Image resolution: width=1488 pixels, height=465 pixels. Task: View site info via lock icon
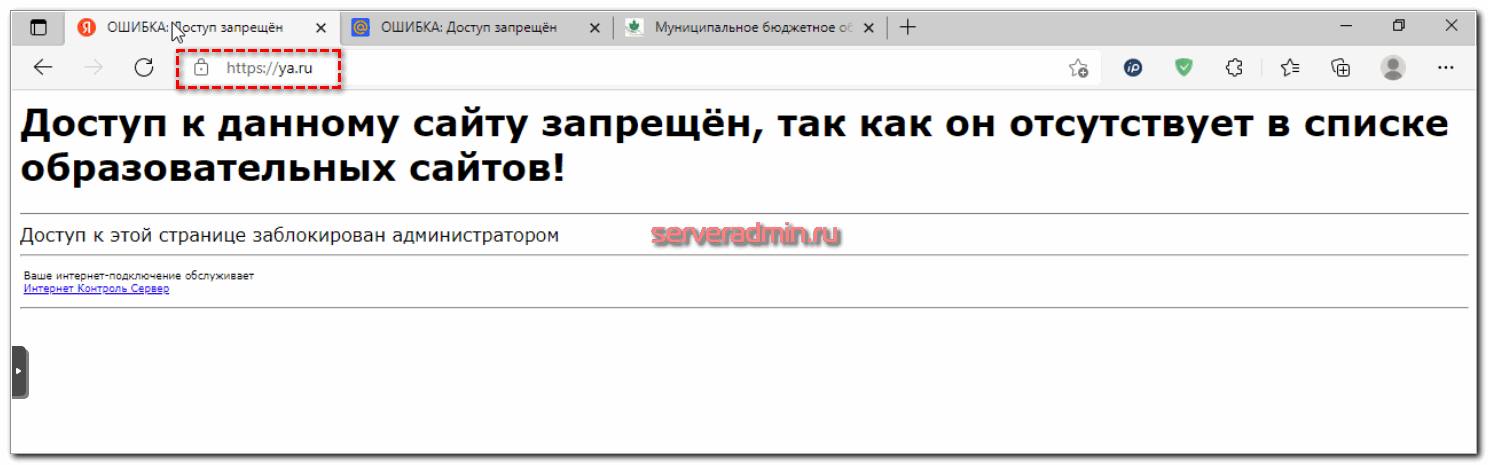tap(201, 68)
